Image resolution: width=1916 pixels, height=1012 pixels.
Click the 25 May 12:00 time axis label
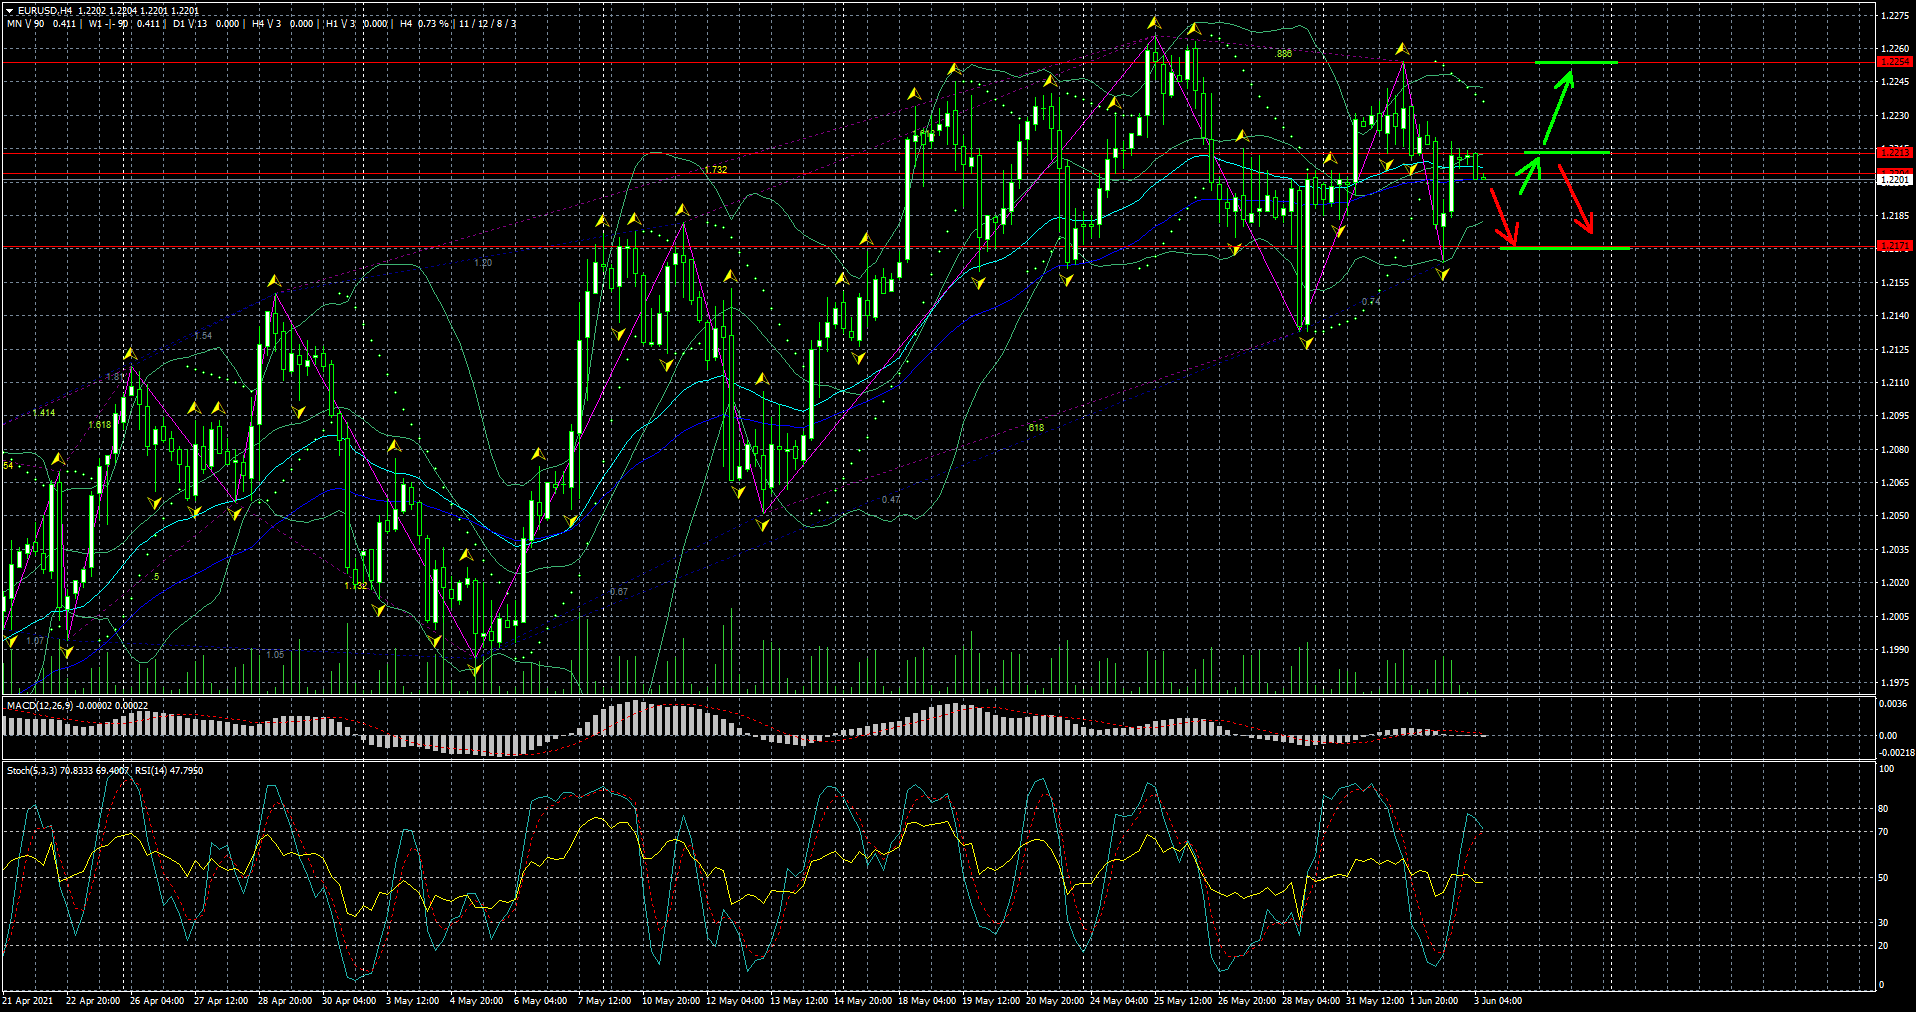pyautogui.click(x=1182, y=1001)
